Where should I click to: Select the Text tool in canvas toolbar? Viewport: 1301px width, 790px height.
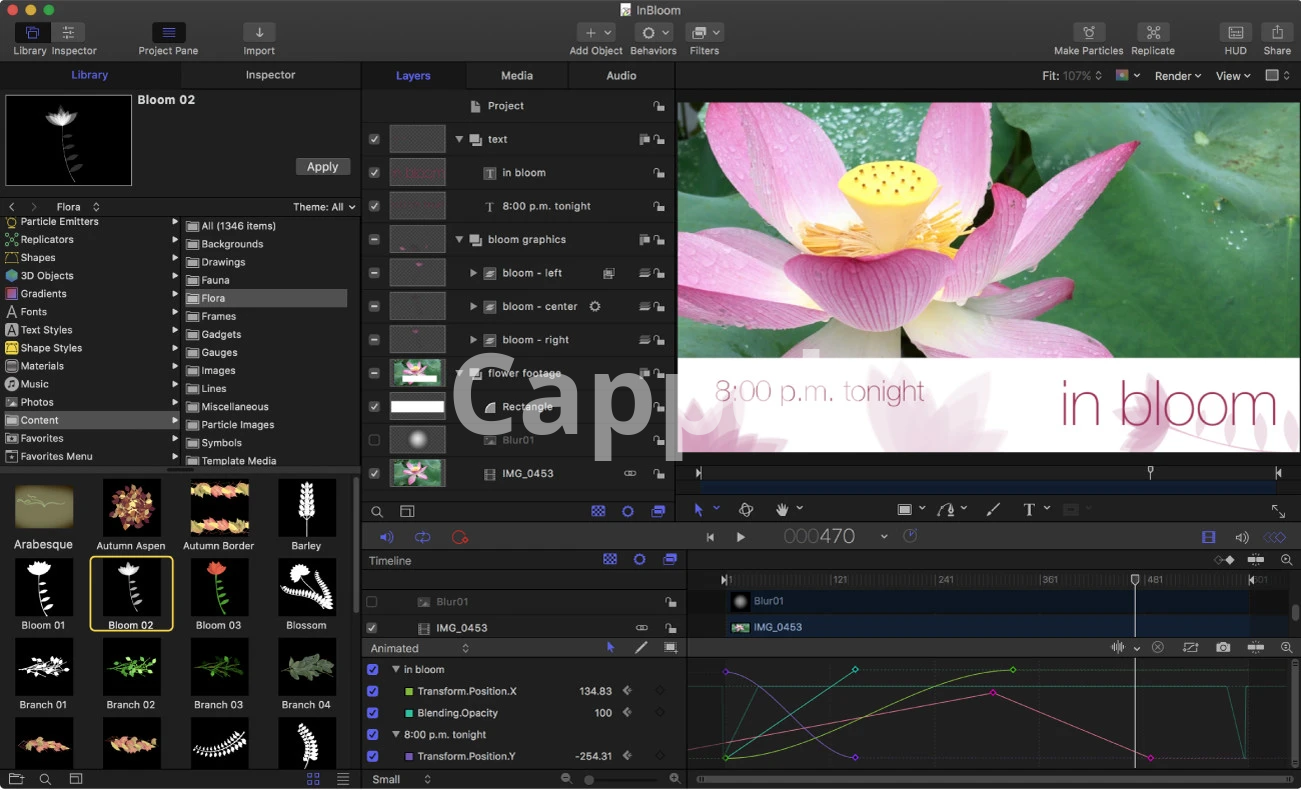coord(1029,509)
